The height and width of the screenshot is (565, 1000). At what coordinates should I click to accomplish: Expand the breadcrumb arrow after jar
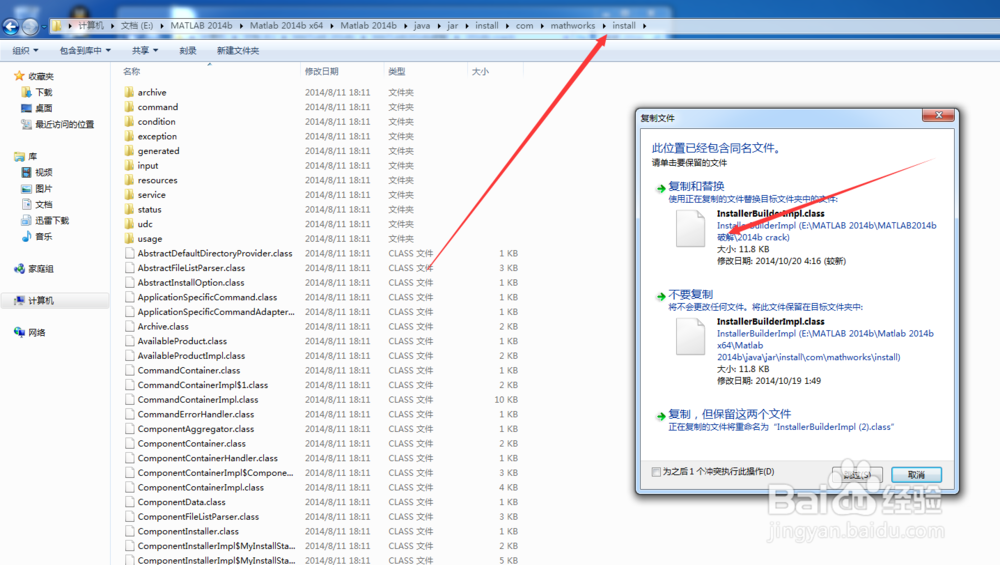pos(467,26)
